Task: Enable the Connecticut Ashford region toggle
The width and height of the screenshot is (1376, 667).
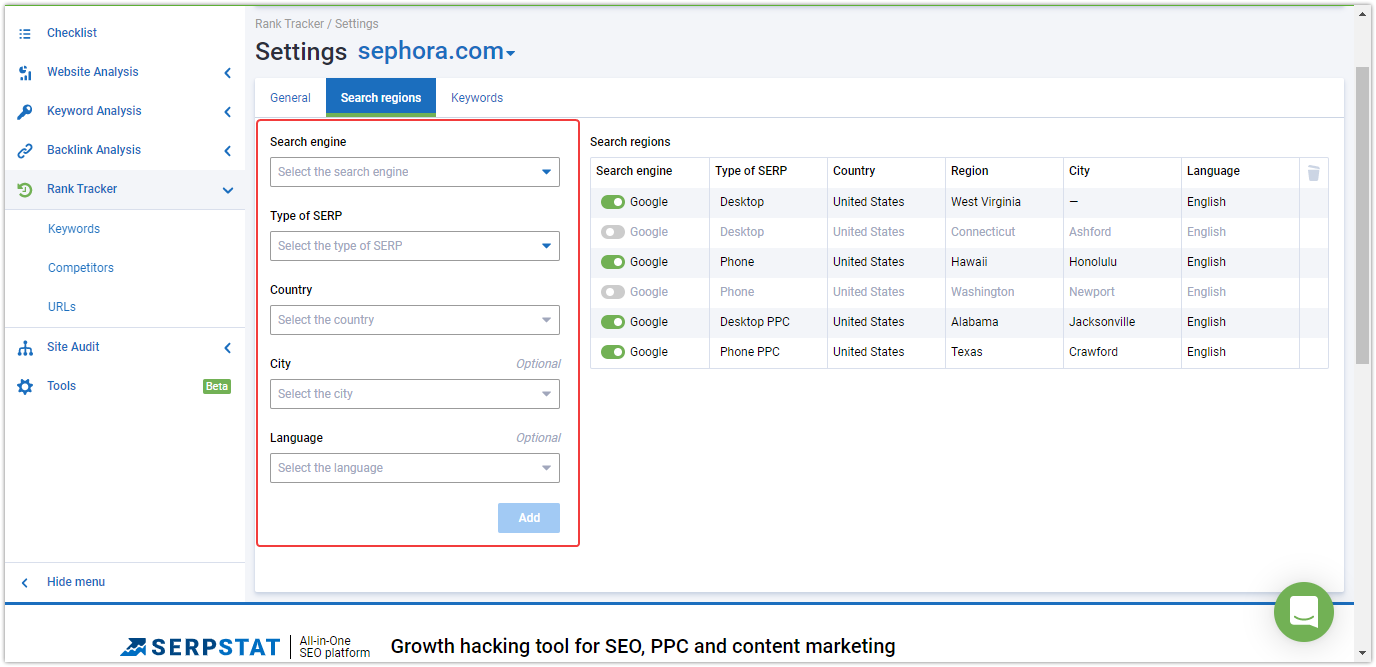Action: (613, 232)
